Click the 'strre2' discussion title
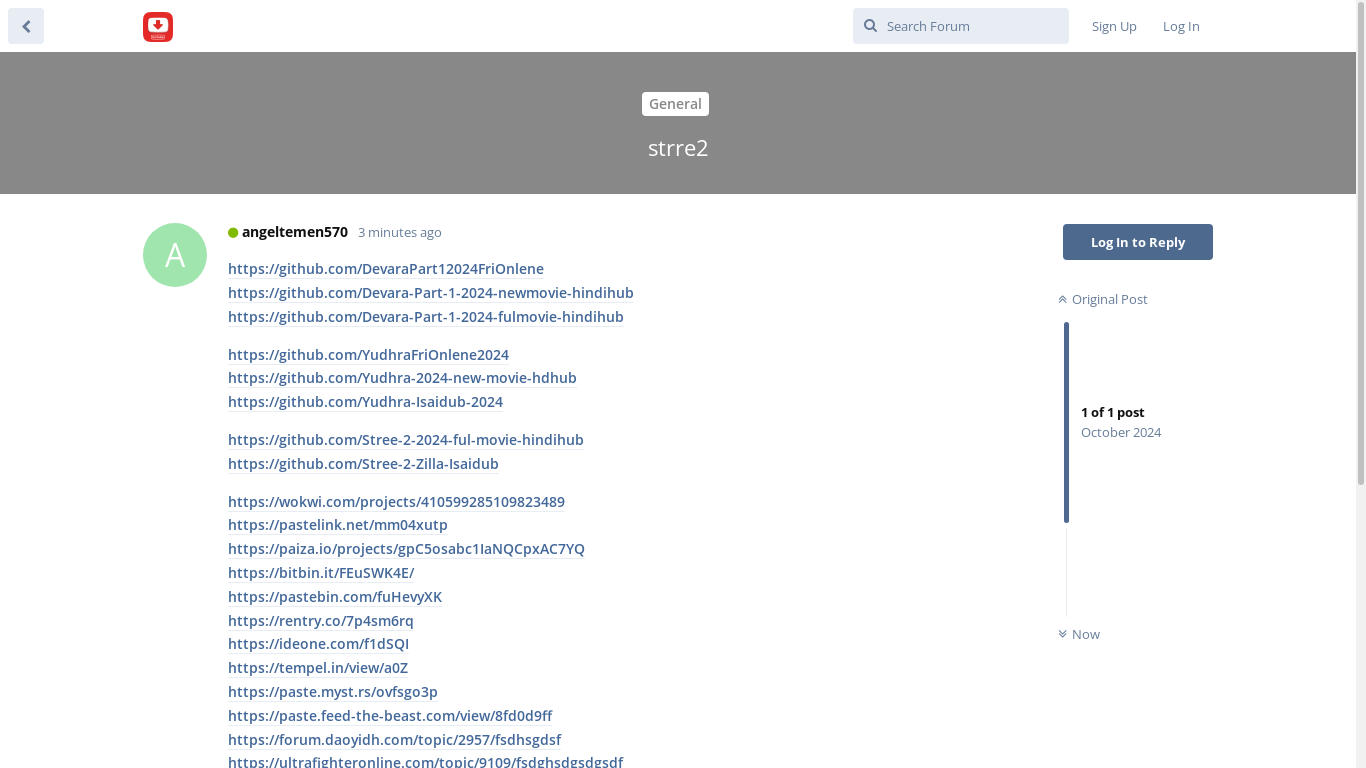1366x768 pixels. [678, 148]
